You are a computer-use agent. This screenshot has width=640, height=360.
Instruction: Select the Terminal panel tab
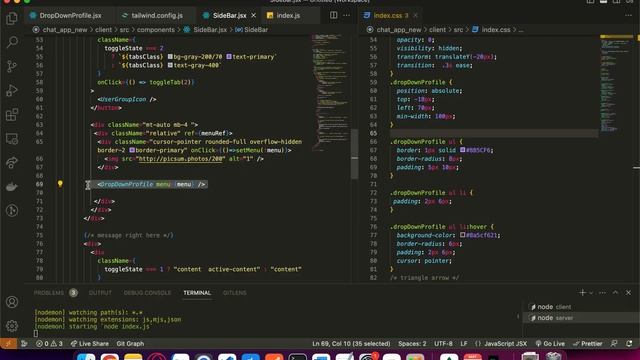click(x=197, y=293)
